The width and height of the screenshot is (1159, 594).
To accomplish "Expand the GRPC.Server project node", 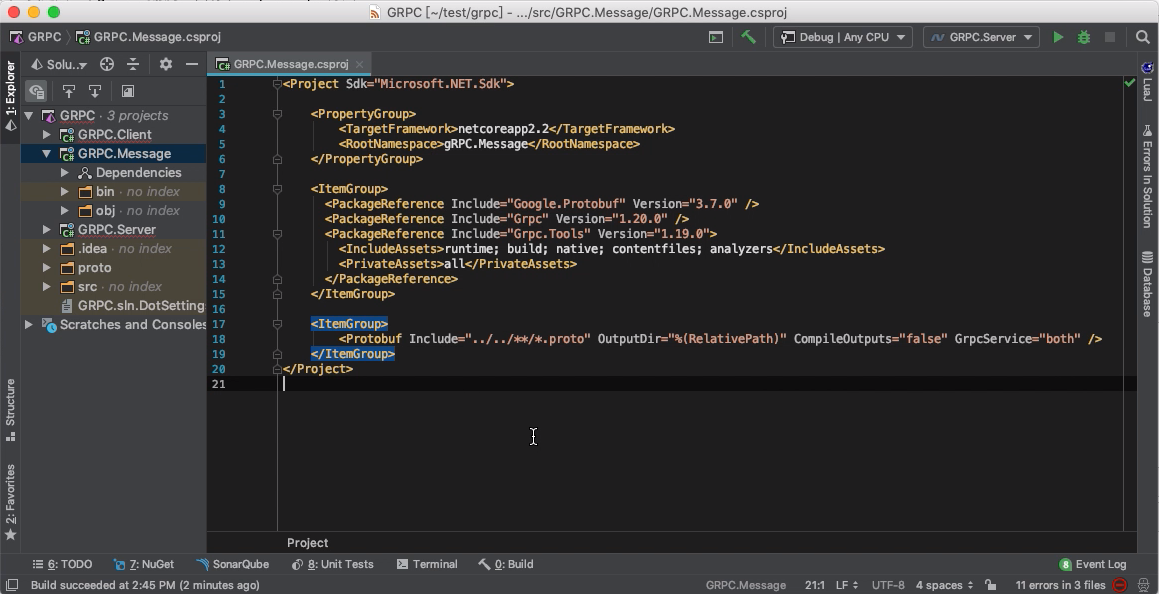I will pyautogui.click(x=47, y=230).
